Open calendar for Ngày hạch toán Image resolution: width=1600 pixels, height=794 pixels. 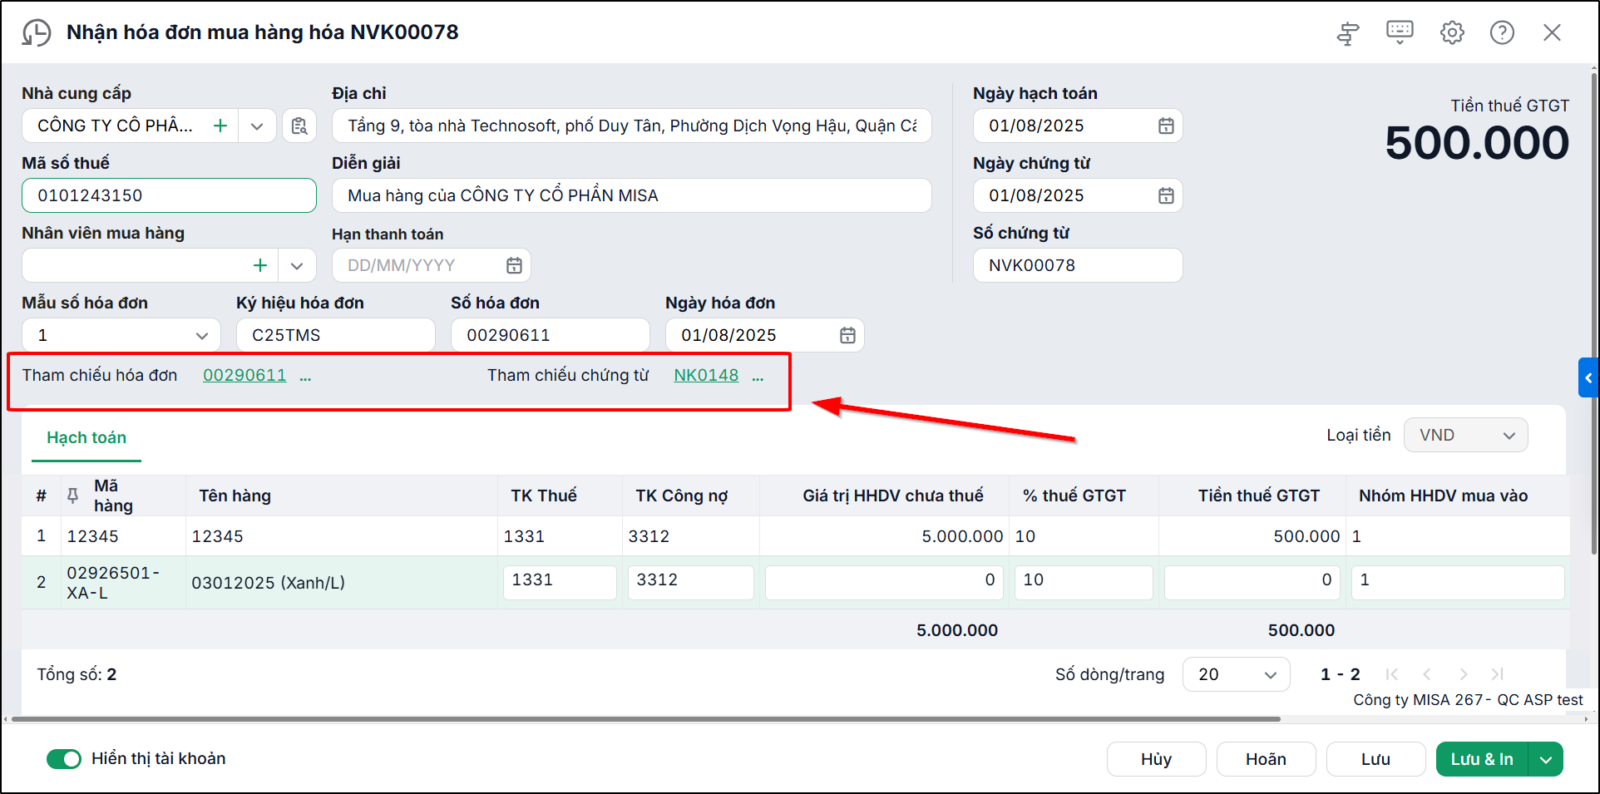pyautogui.click(x=1166, y=126)
